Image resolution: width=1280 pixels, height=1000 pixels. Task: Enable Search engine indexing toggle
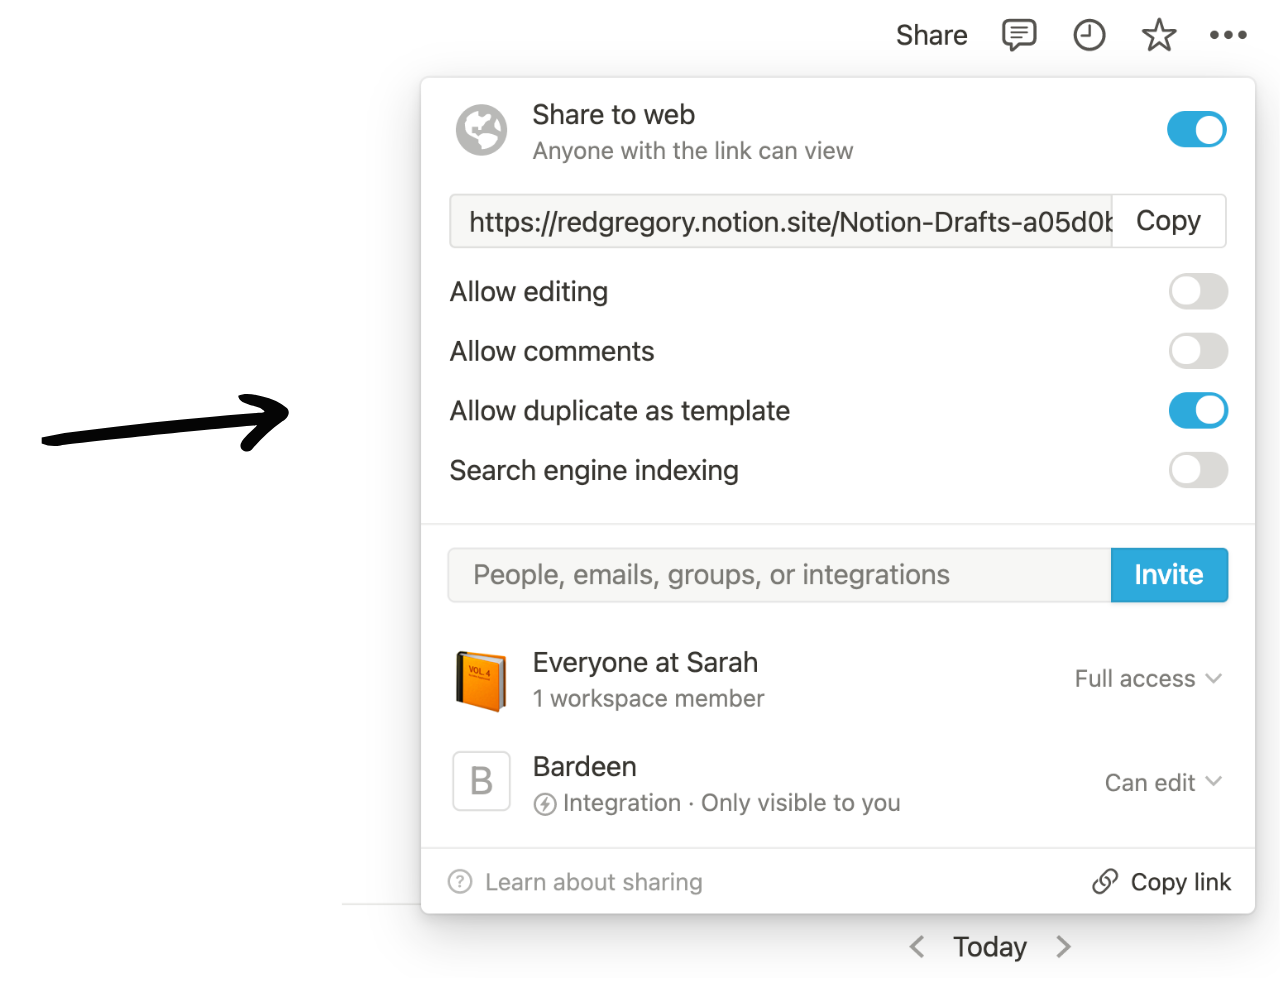(1198, 470)
